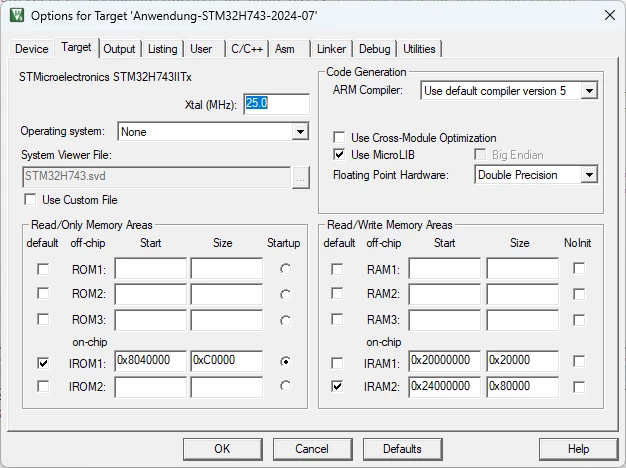The width and height of the screenshot is (626, 468).
Task: Select IROM2 startup radio button
Action: click(285, 386)
